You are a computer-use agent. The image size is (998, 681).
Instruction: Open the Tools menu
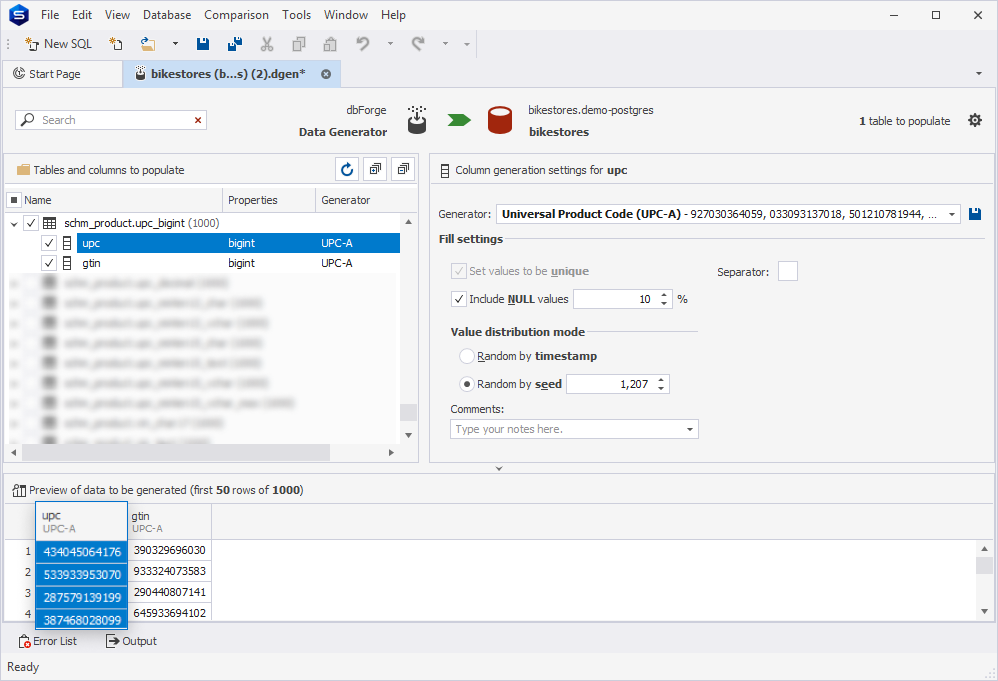click(x=297, y=15)
